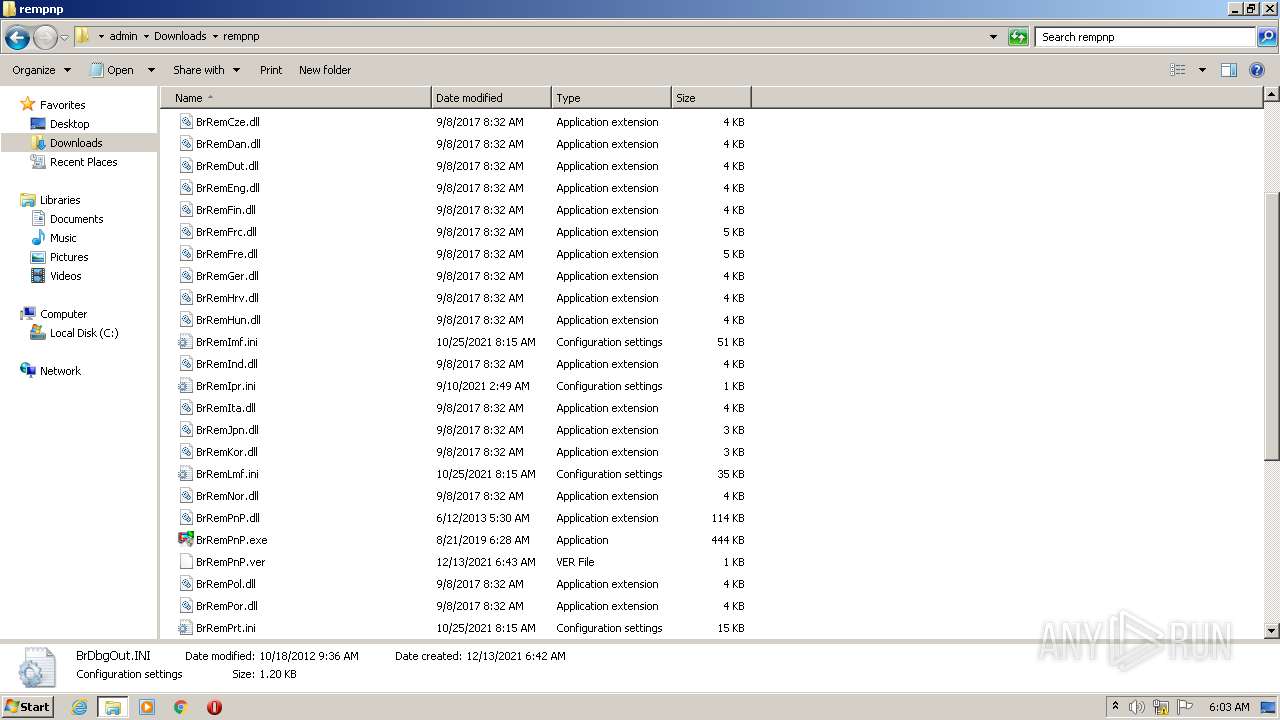Open Network in the navigation pane
Viewport: 1280px width, 720px height.
(60, 371)
